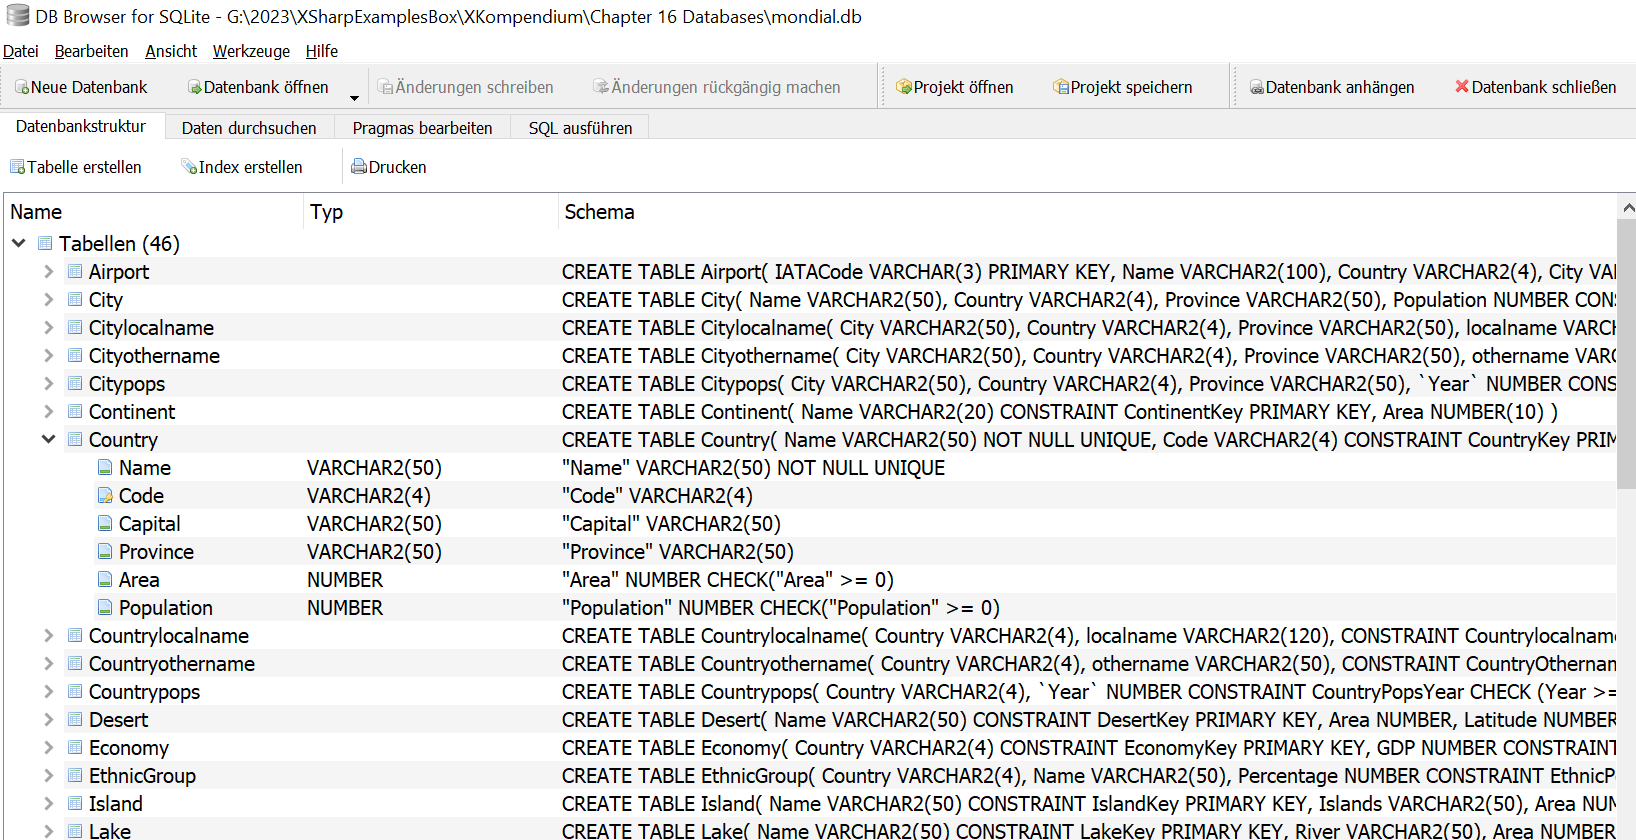This screenshot has height=840, width=1636.
Task: Click the Capital column field icon
Action: [105, 524]
